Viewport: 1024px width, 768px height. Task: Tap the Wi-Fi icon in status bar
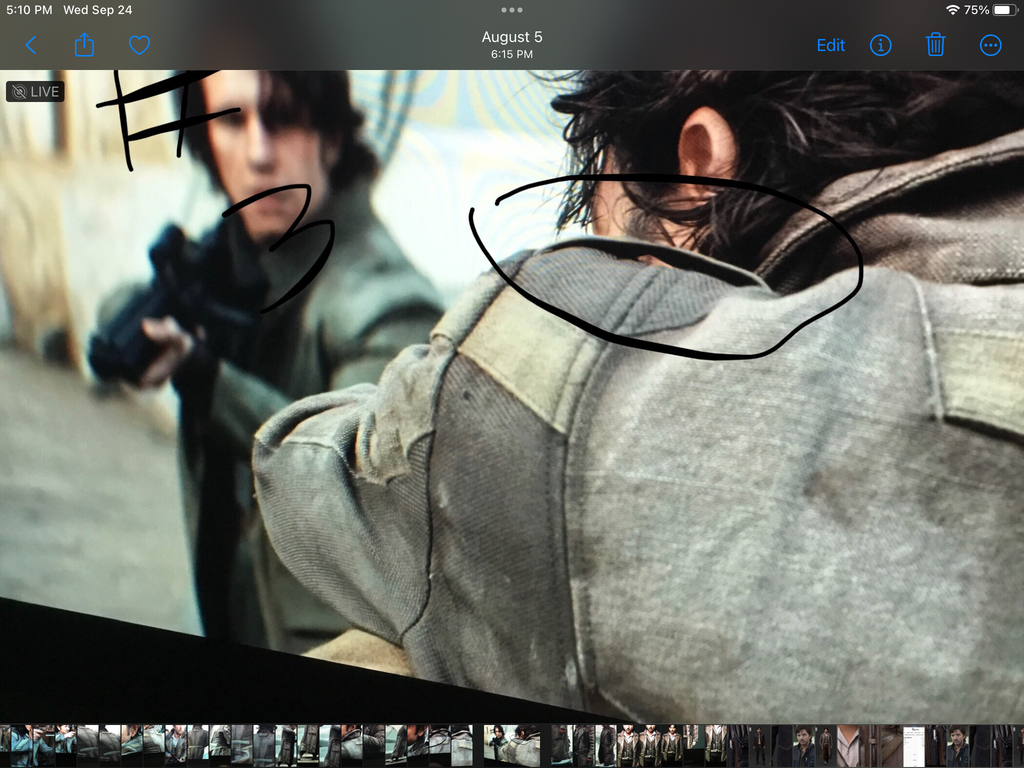coord(952,10)
